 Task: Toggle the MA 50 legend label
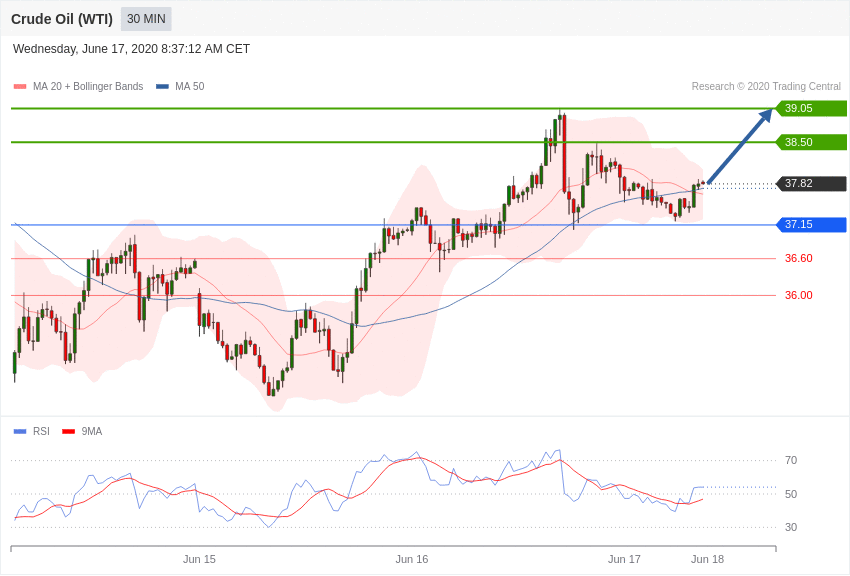pos(190,87)
